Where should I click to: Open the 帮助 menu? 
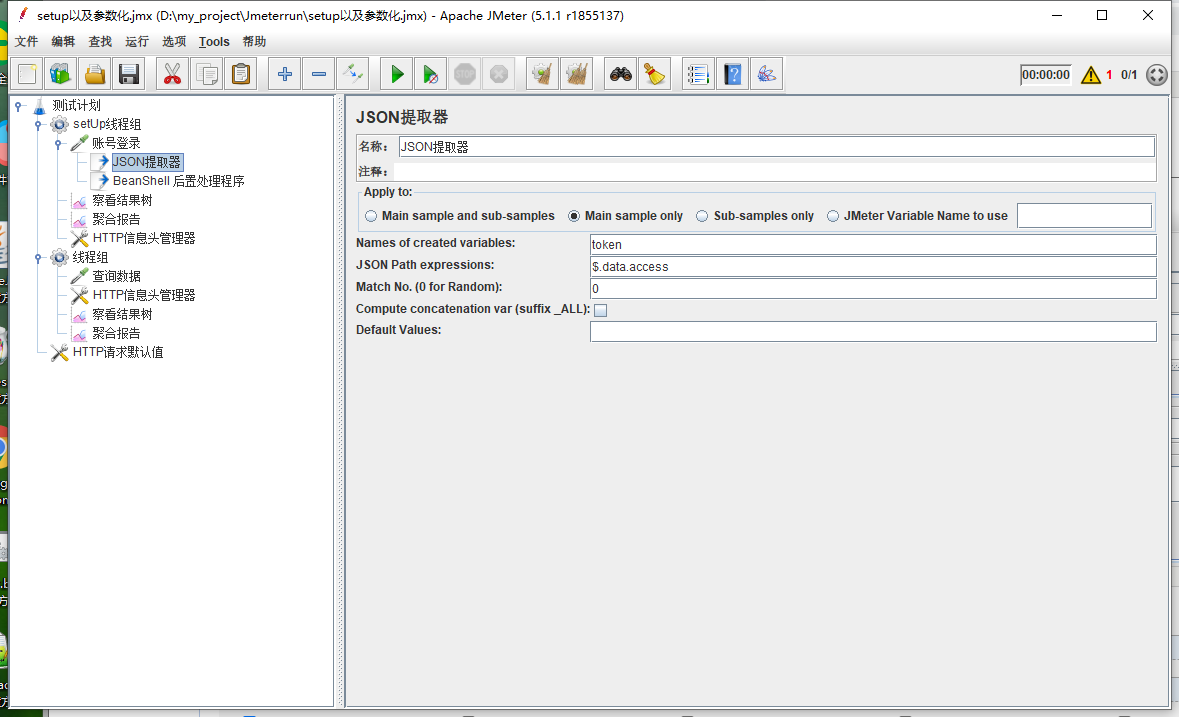254,41
